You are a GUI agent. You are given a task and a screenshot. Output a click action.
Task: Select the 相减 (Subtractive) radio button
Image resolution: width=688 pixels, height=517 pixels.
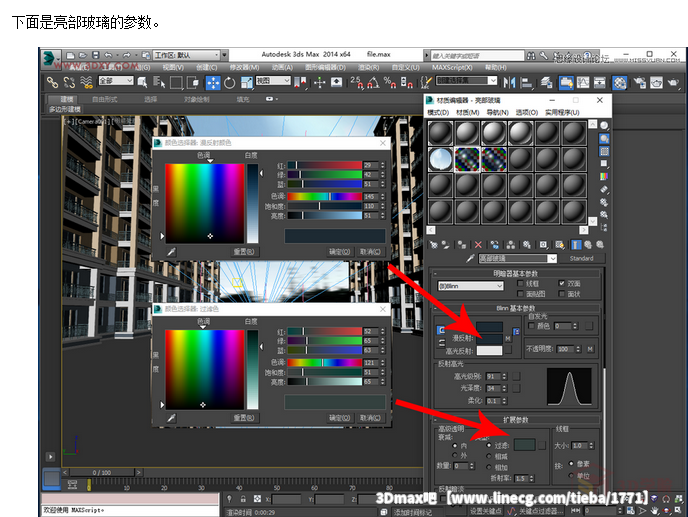489,456
